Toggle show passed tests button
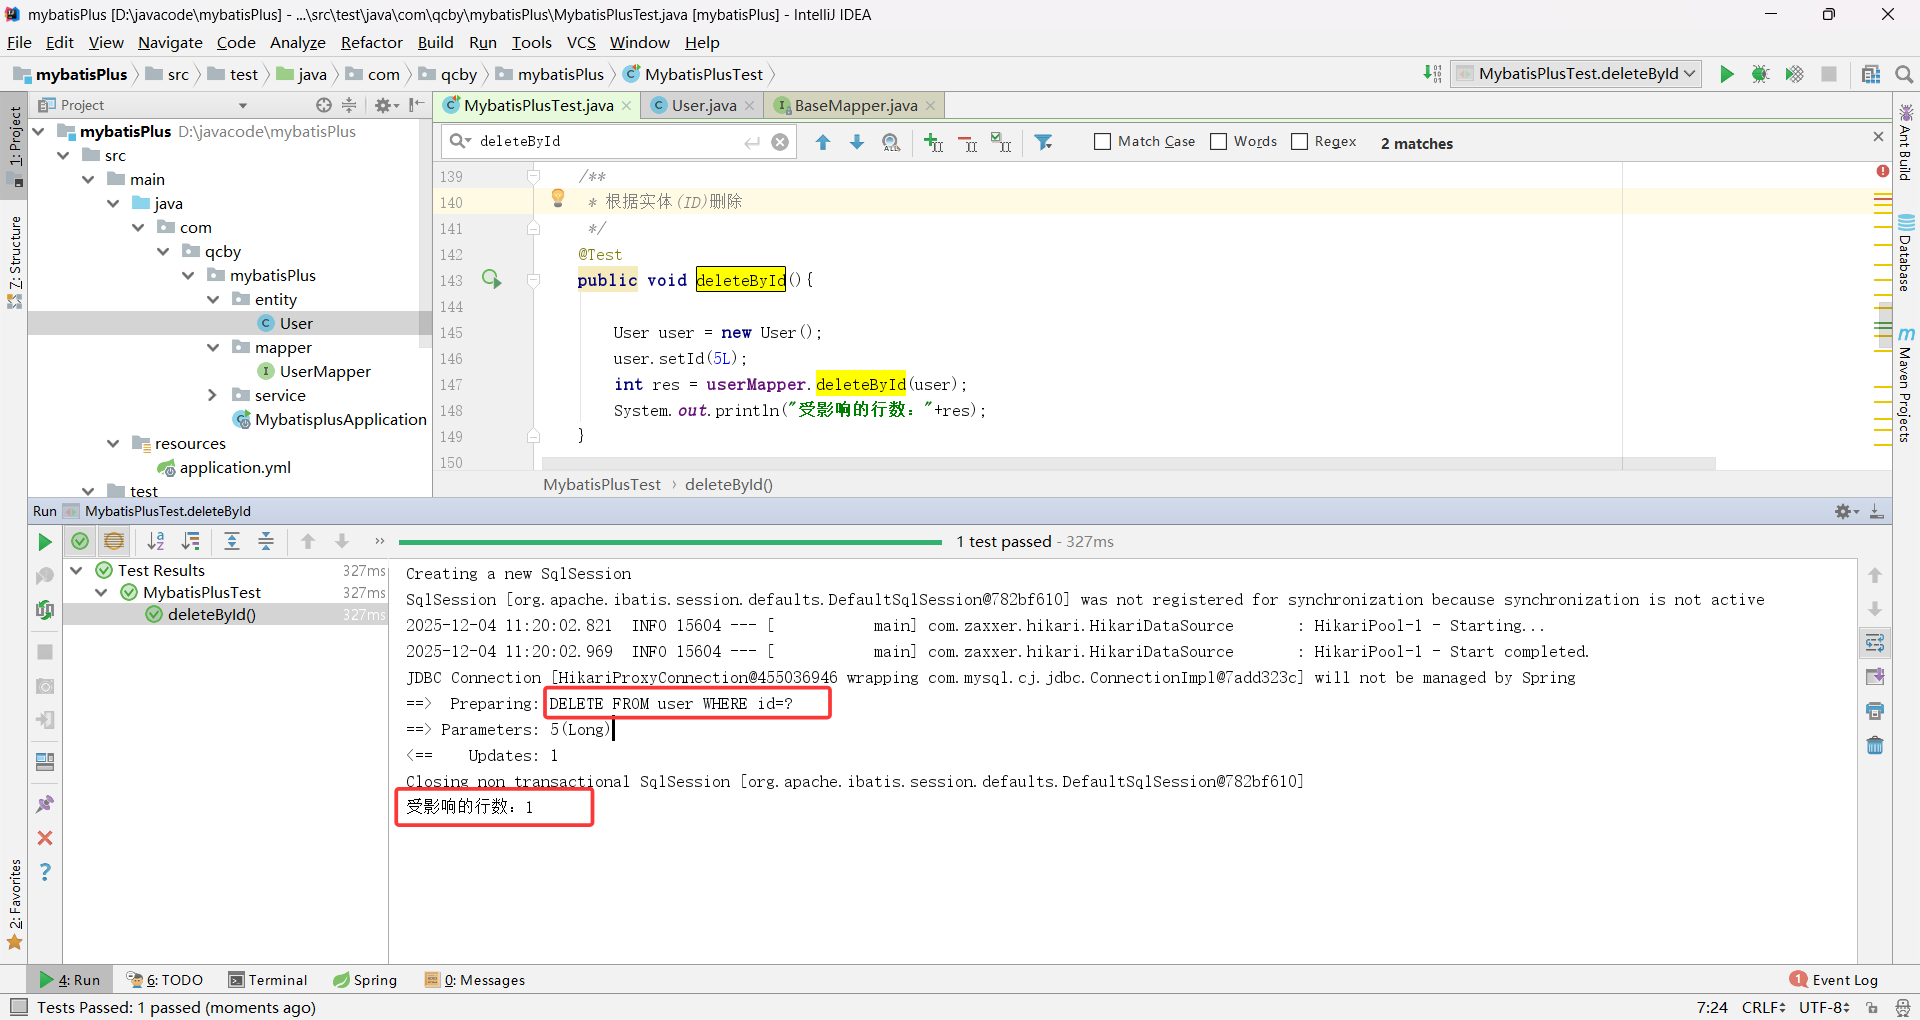Image resolution: width=1920 pixels, height=1020 pixels. tap(80, 541)
